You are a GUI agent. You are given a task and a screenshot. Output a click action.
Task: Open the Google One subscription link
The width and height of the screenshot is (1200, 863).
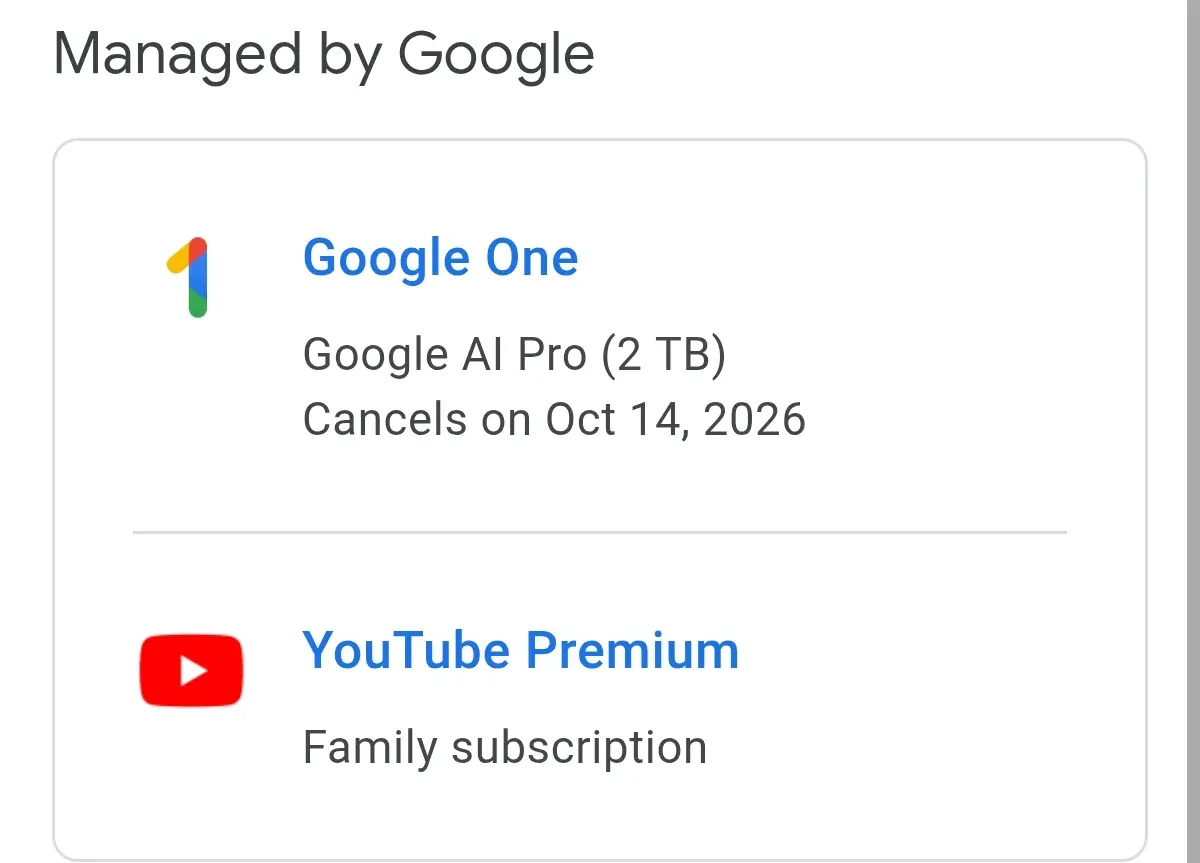point(440,258)
